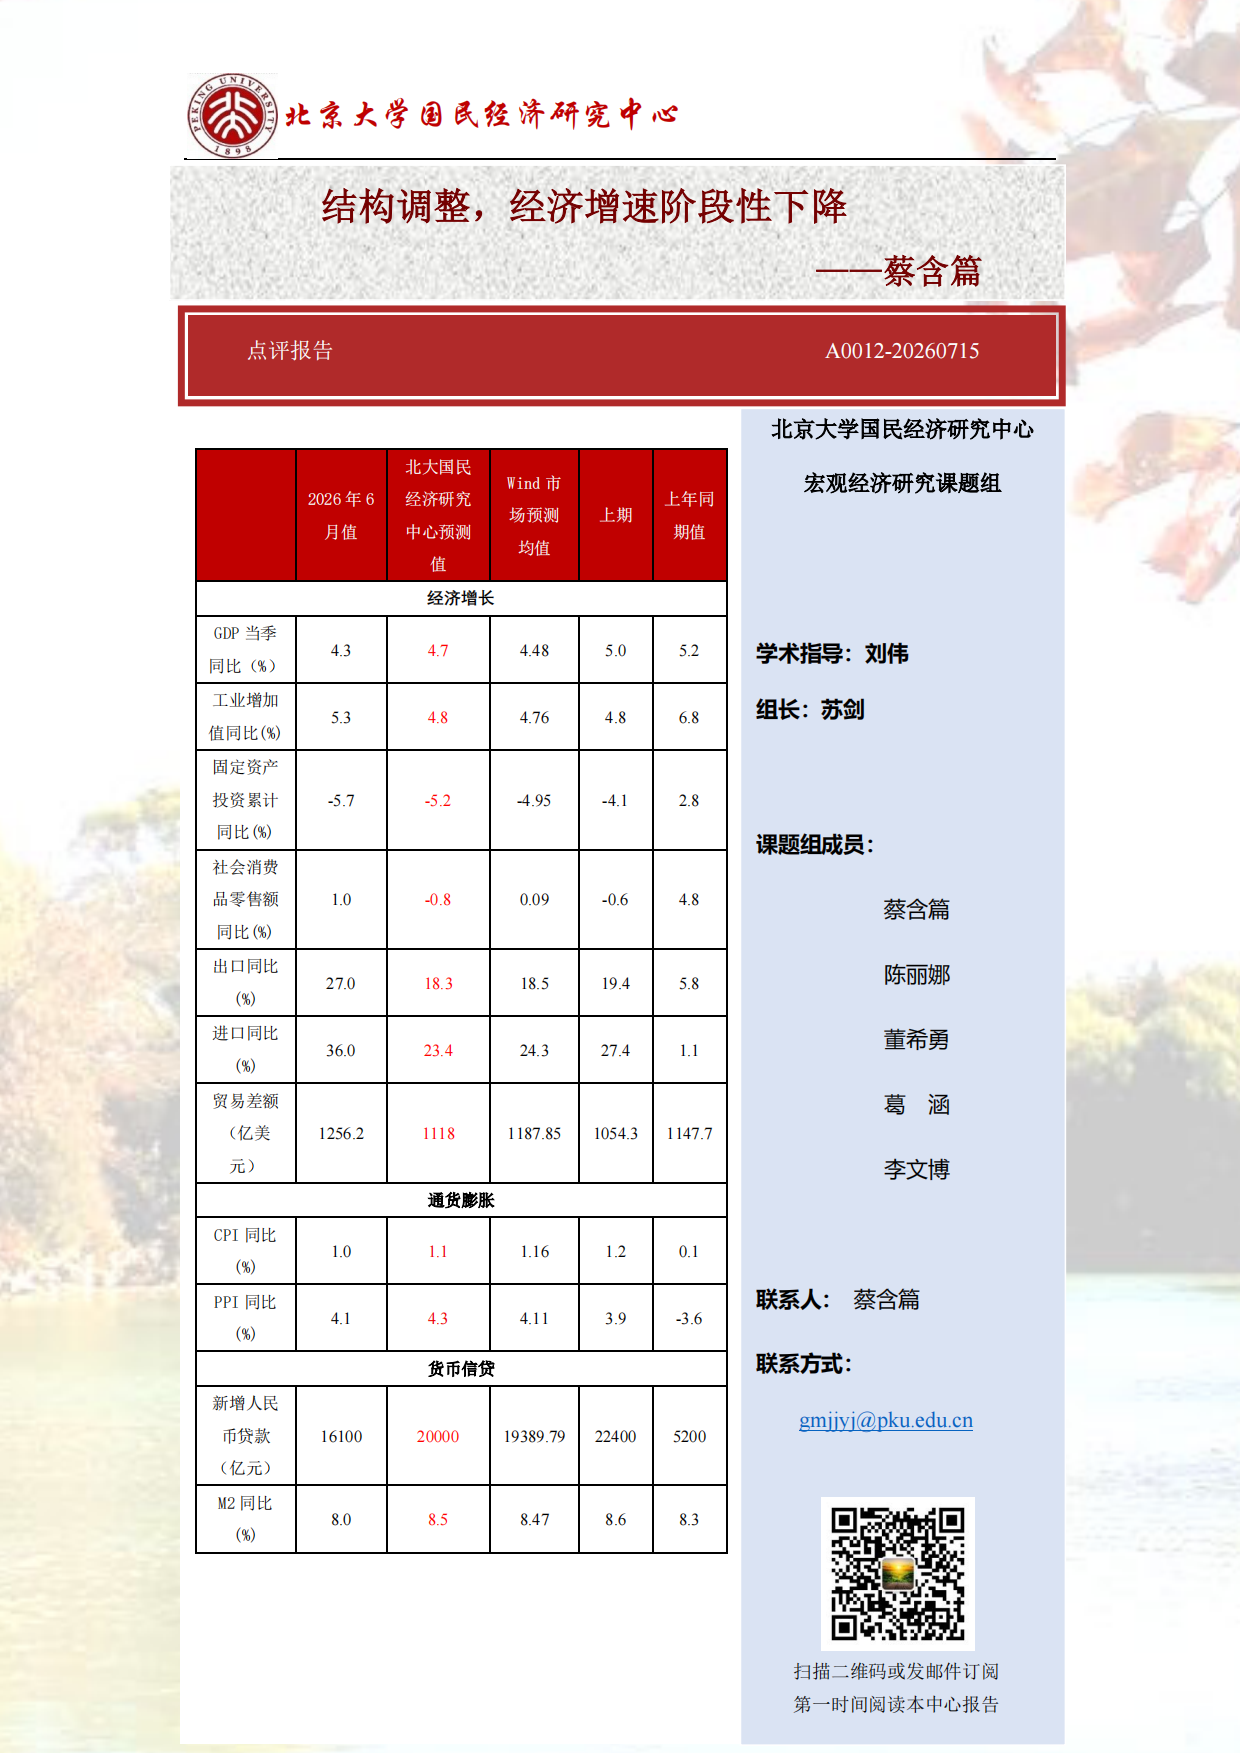Click the column header 上期
The height and width of the screenshot is (1753, 1240).
(x=616, y=515)
